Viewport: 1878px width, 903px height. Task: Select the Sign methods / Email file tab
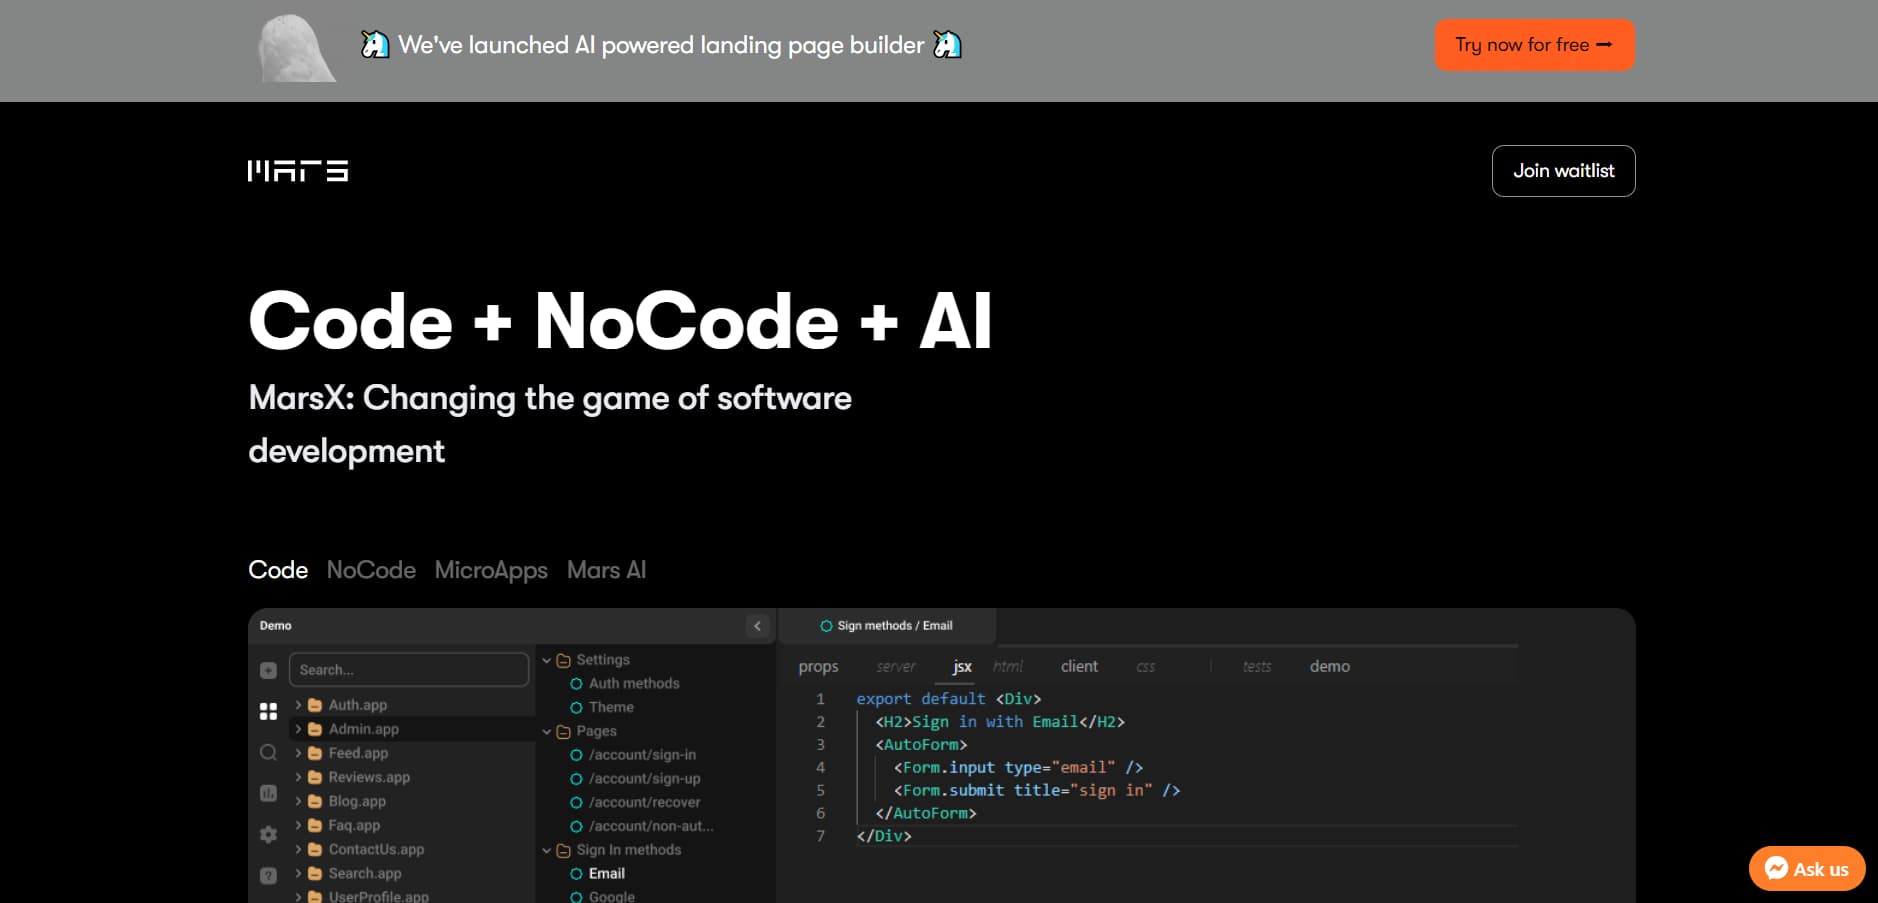tap(887, 626)
